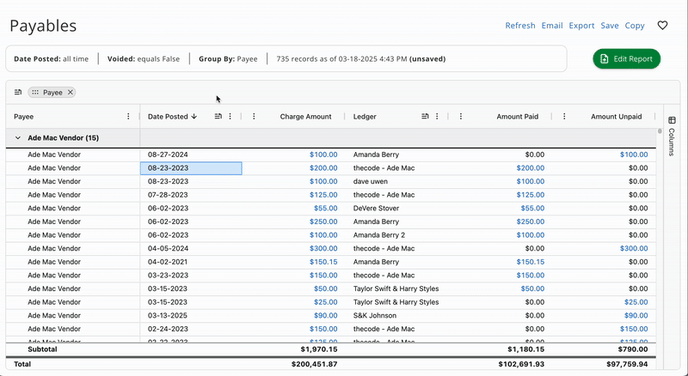Screen dimensions: 688x376
Task: Click the 07-28-2023 date cell
Action: point(168,195)
